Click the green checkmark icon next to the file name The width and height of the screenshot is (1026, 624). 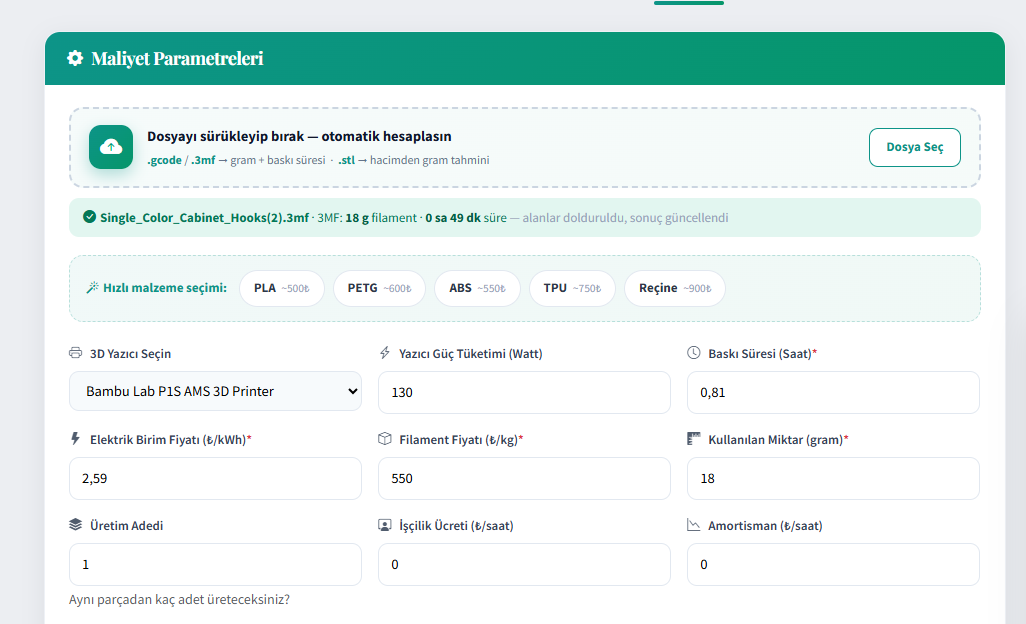[90, 217]
